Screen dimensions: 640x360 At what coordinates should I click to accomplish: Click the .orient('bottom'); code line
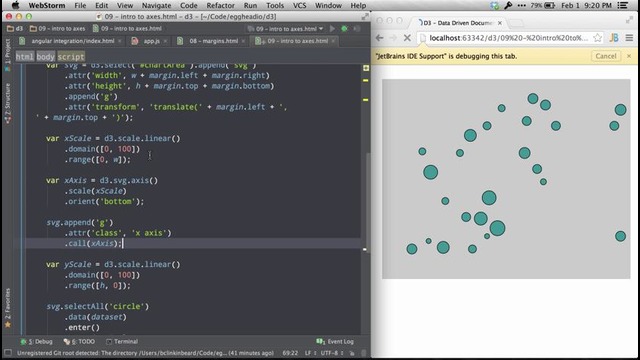pos(104,201)
